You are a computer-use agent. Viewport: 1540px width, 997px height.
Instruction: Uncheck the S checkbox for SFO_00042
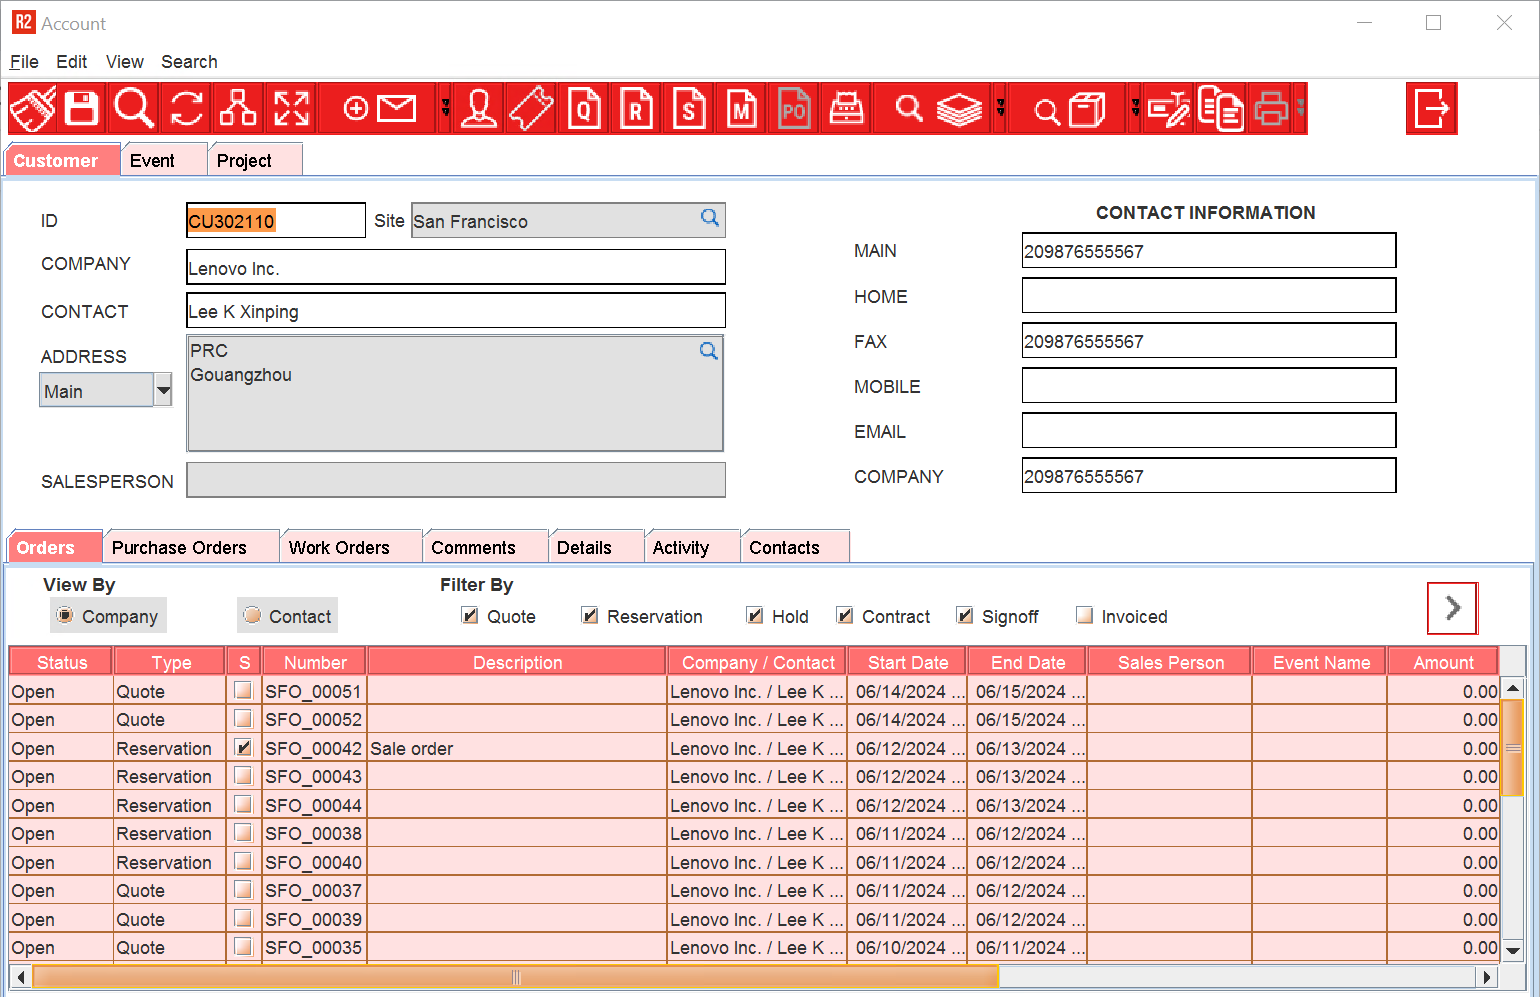243,747
